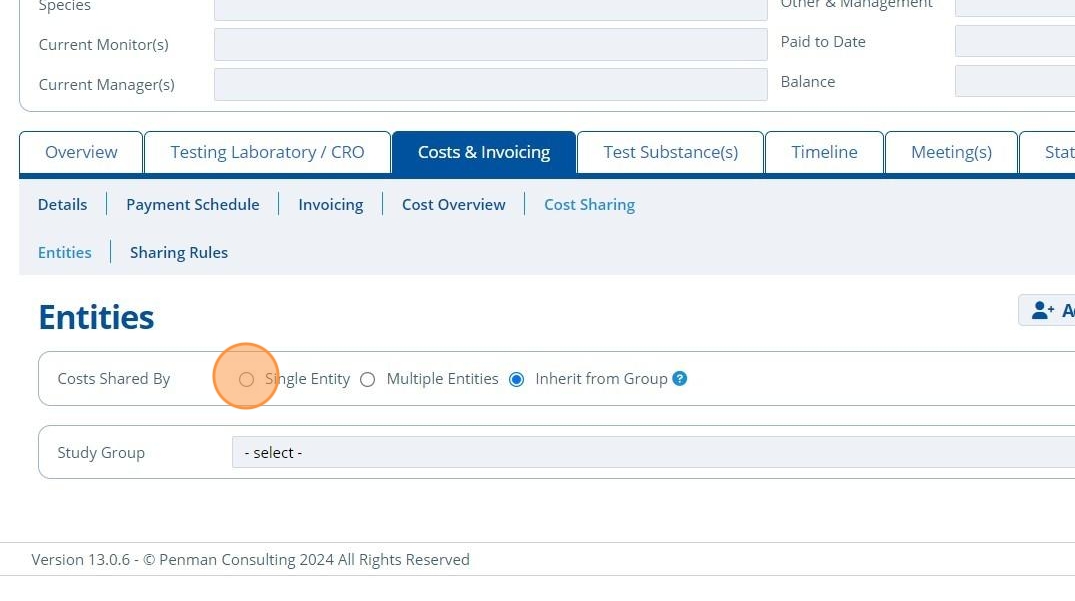Select the Multiple Entities radio button
The image size is (1075, 601).
(367, 380)
